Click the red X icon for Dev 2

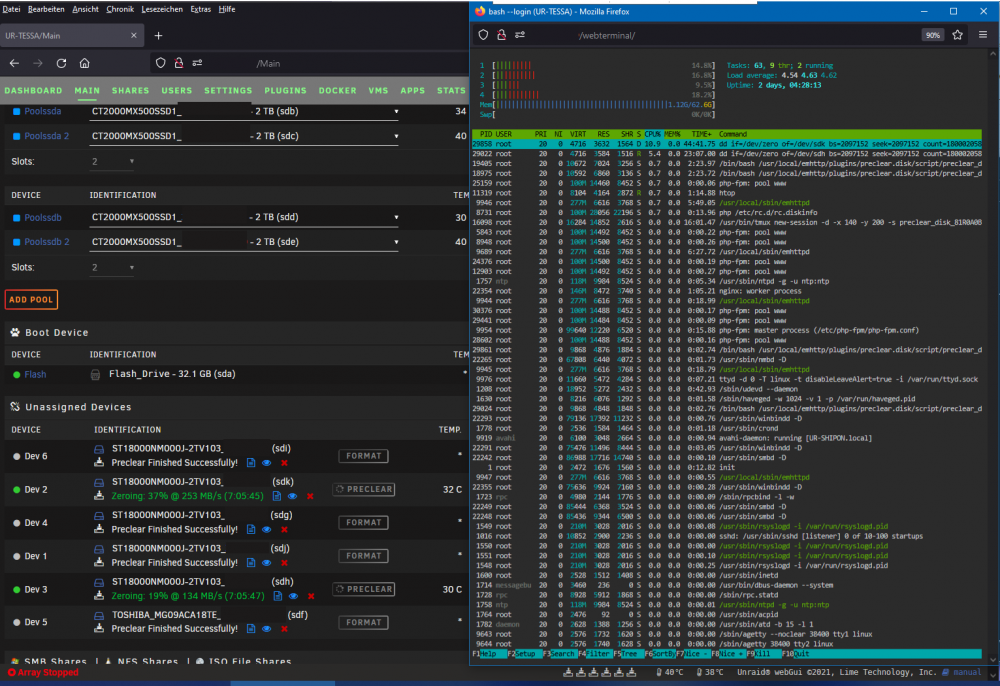tap(310, 496)
